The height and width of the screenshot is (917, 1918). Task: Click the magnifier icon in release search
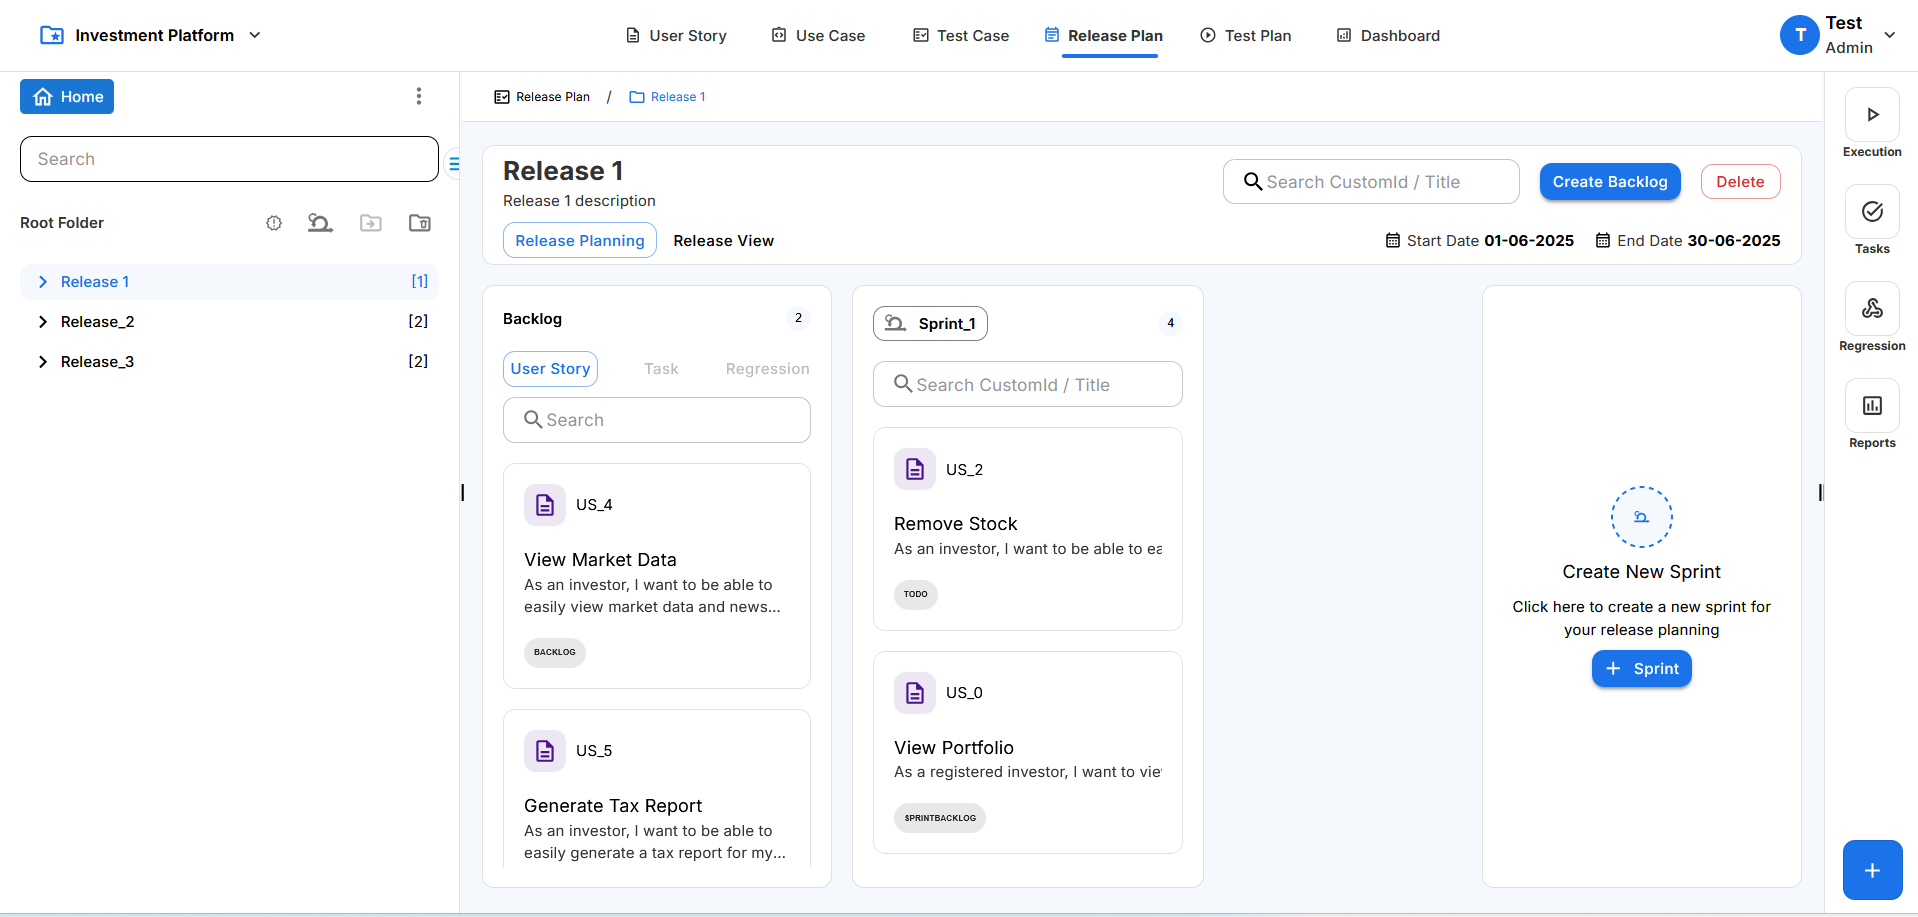click(1252, 182)
